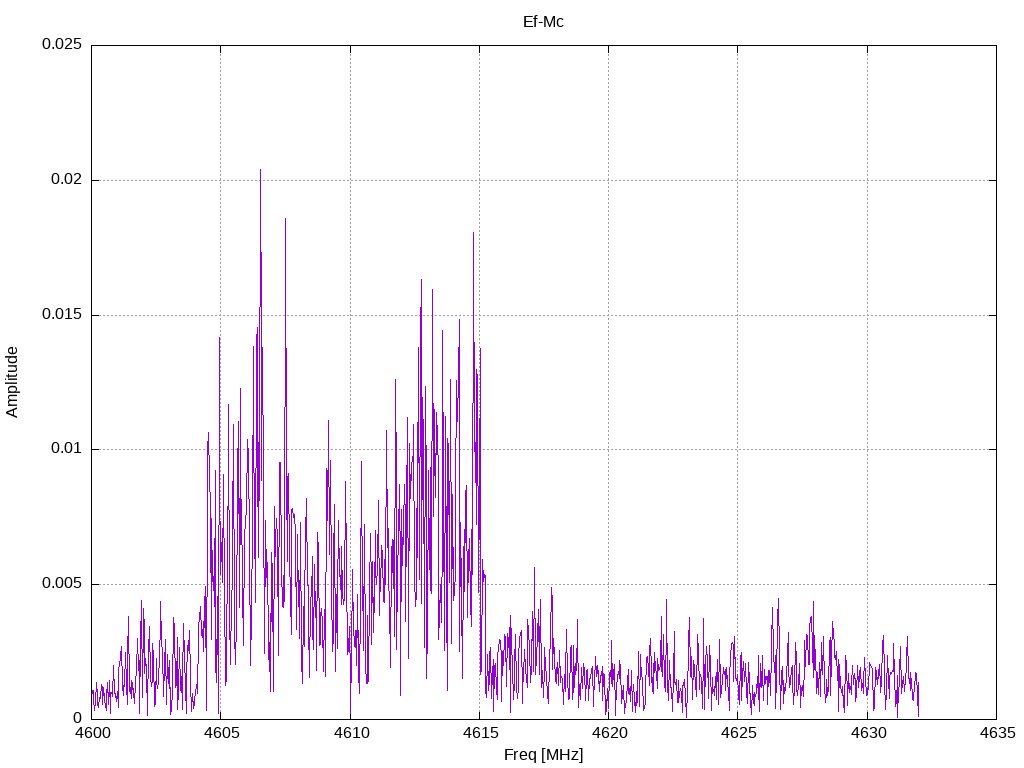1024x768 pixels.
Task: Click the y-axis 0 tick label
Action: pyautogui.click(x=78, y=718)
